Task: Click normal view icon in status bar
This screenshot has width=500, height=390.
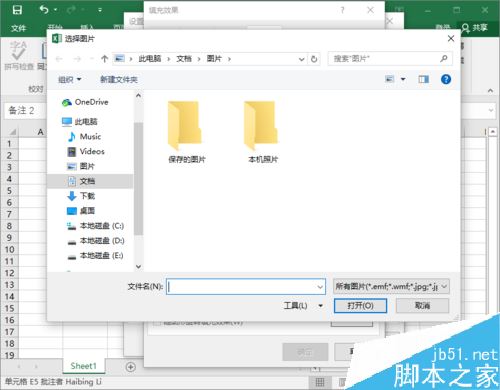Action: [x=320, y=382]
